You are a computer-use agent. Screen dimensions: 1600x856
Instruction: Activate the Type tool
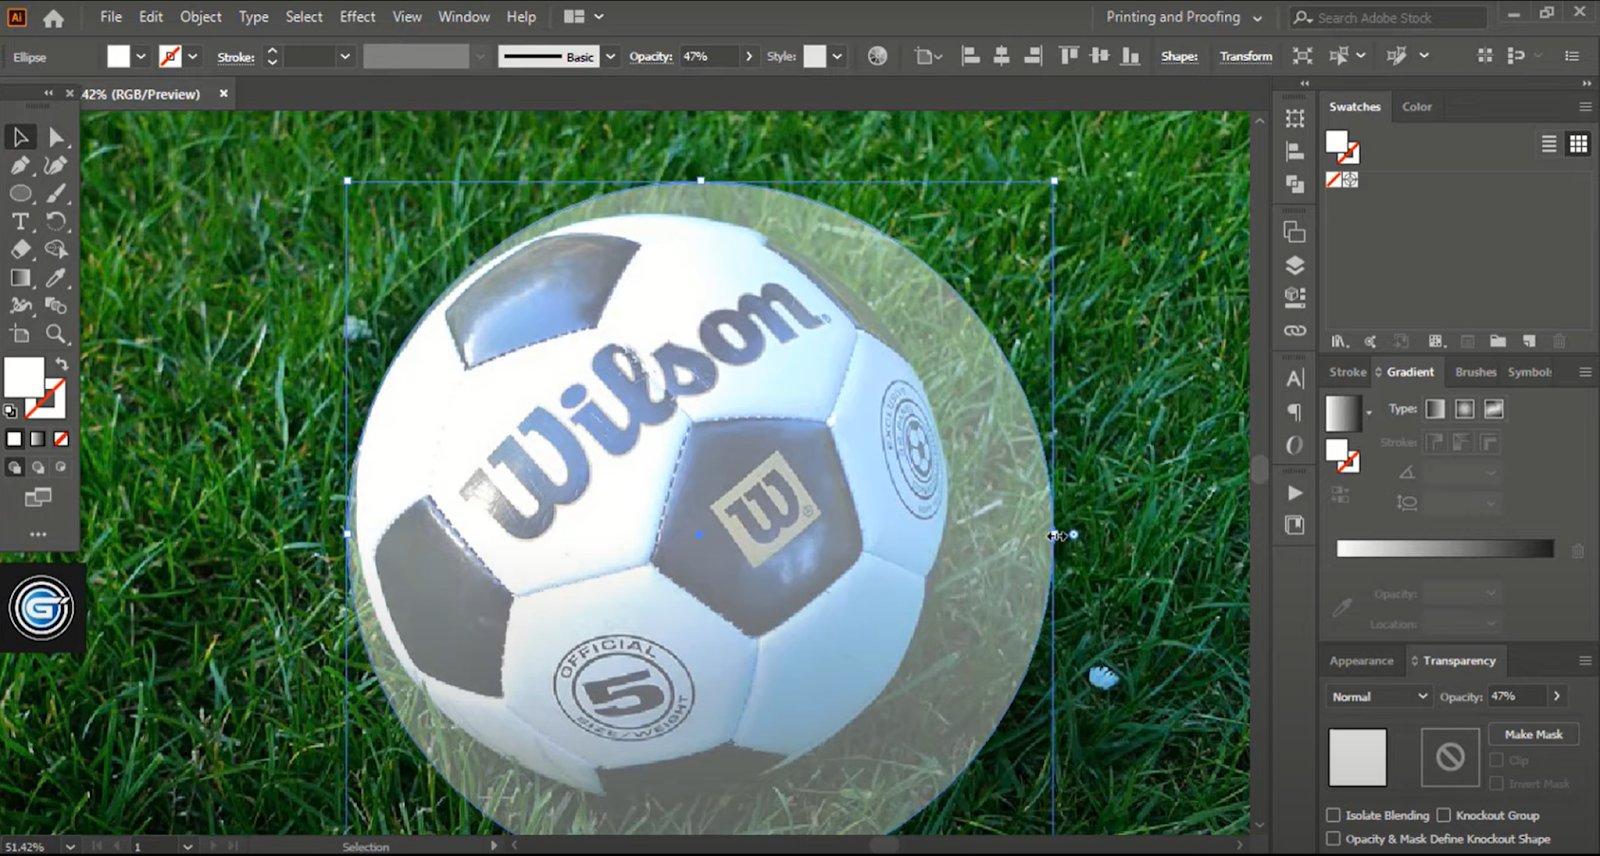point(20,221)
